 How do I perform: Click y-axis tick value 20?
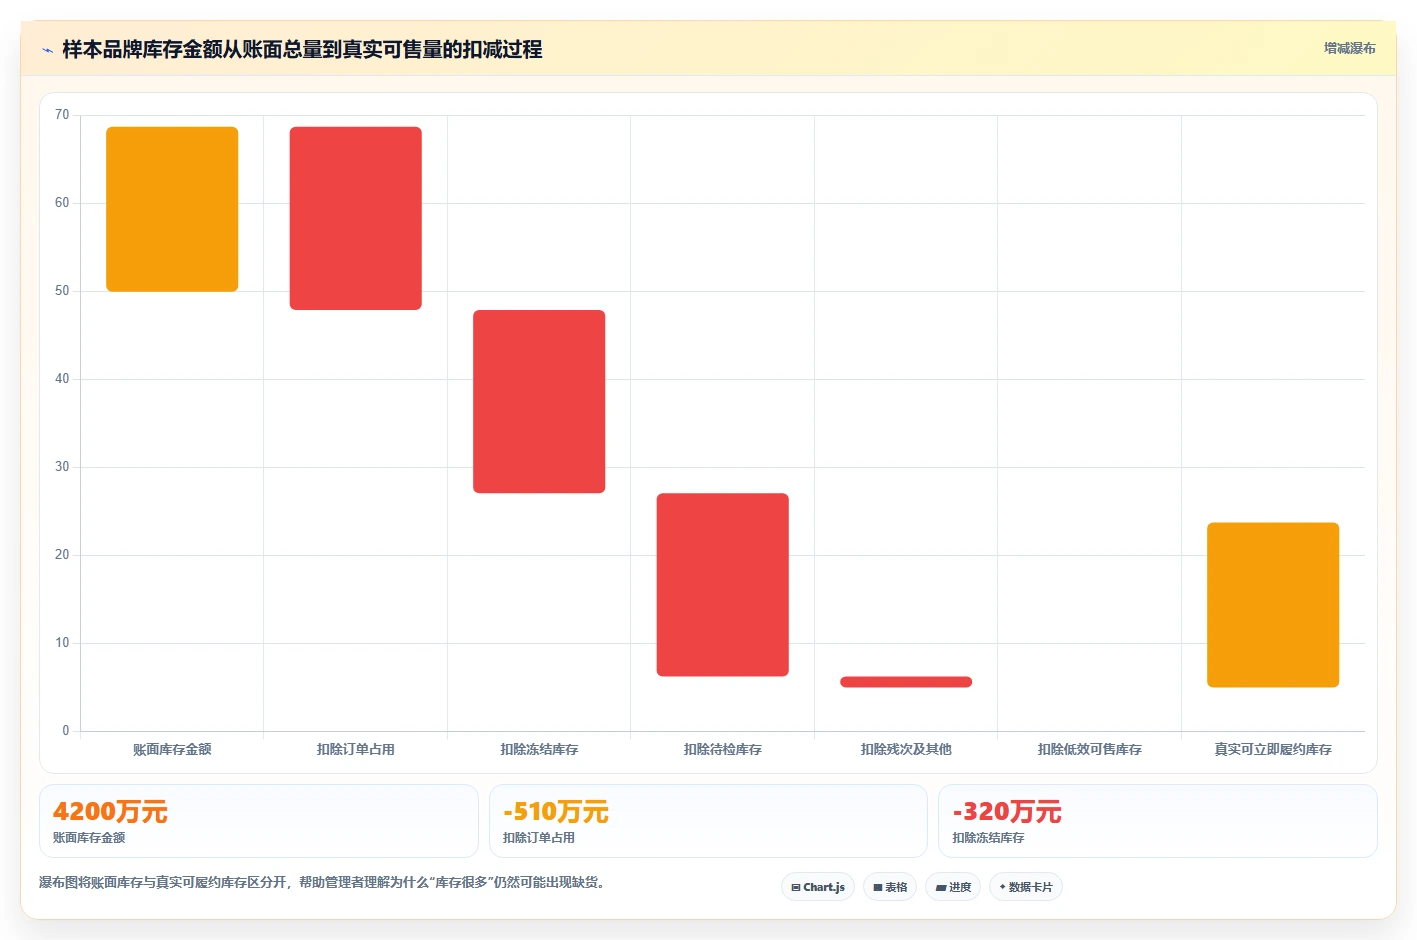[62, 555]
